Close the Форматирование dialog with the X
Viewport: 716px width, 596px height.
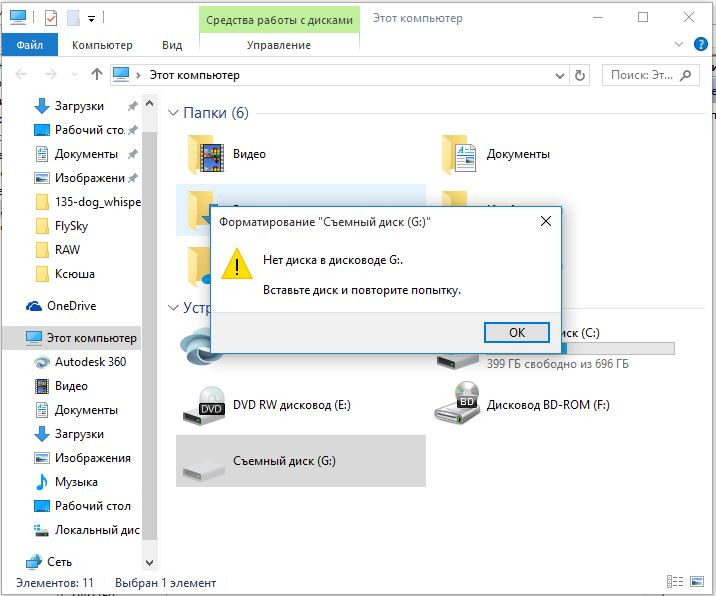(545, 221)
